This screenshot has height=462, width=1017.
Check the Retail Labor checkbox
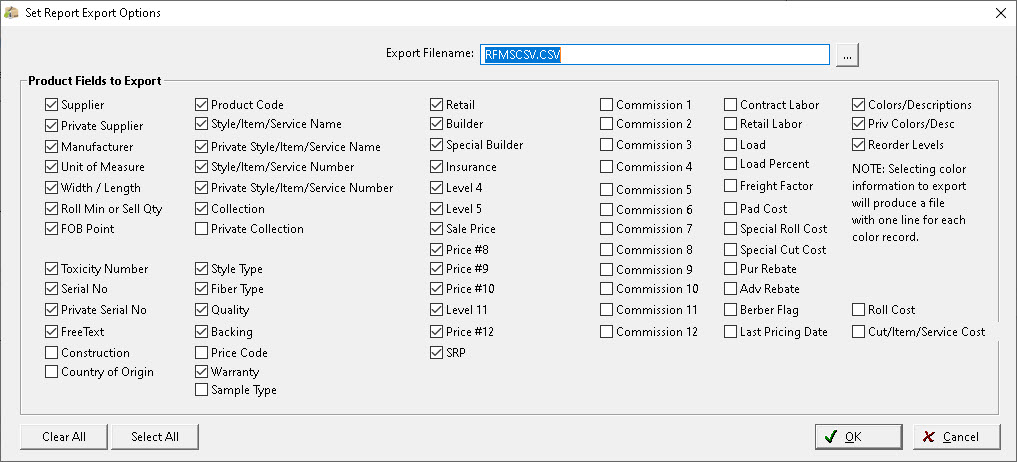coord(730,123)
